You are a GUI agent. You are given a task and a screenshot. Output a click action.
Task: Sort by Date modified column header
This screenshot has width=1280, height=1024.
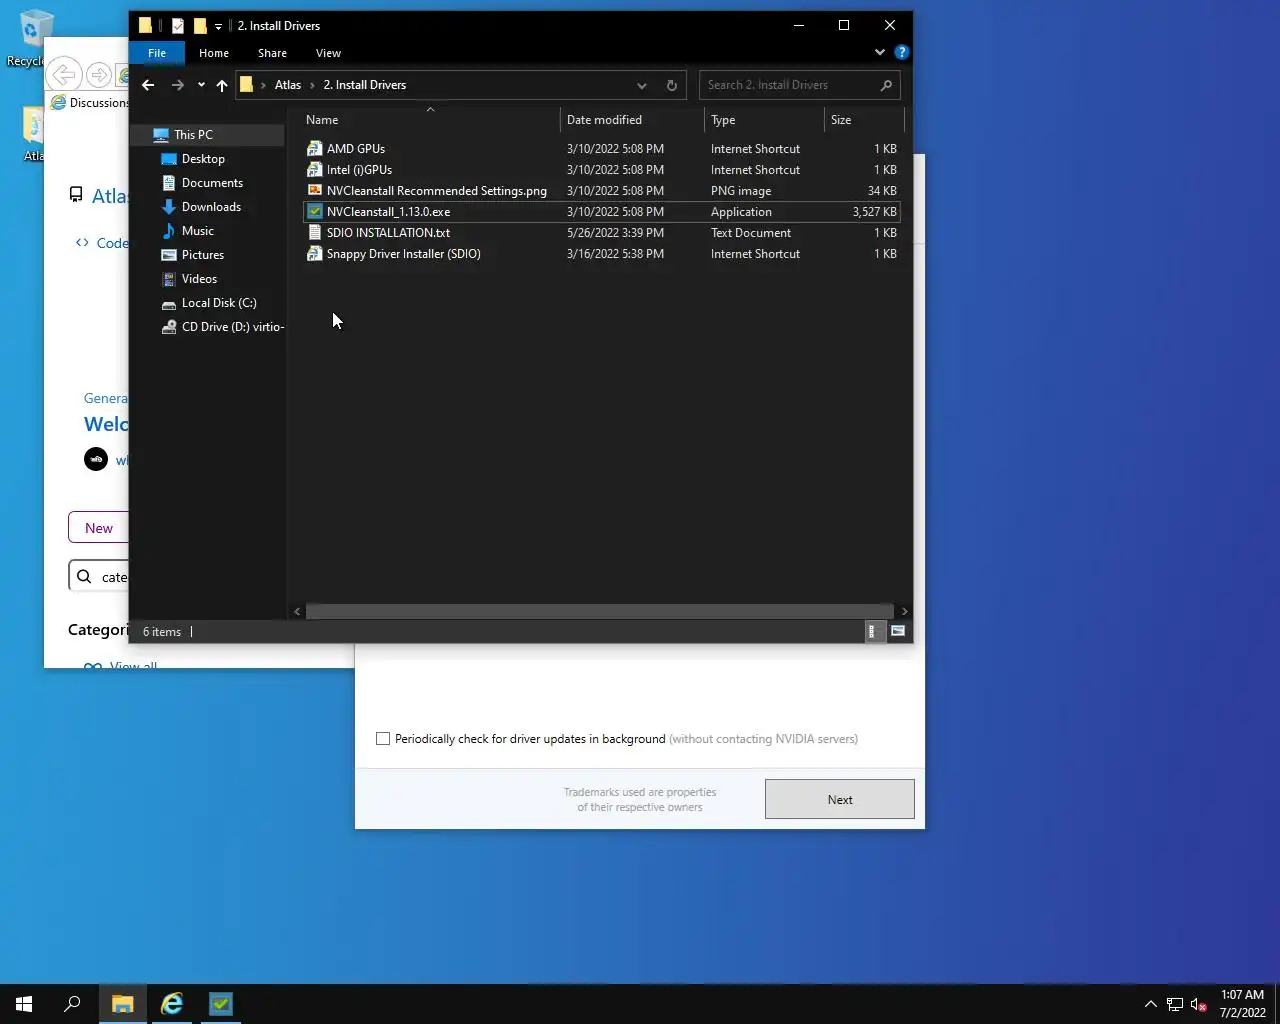click(632, 120)
